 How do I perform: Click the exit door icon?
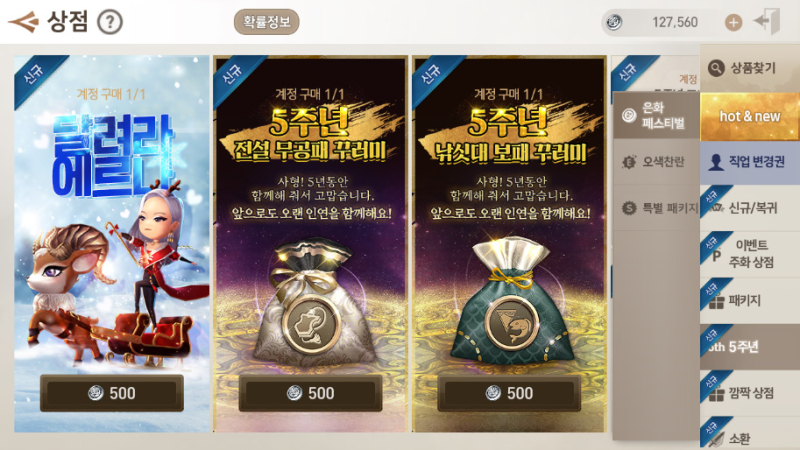click(767, 21)
